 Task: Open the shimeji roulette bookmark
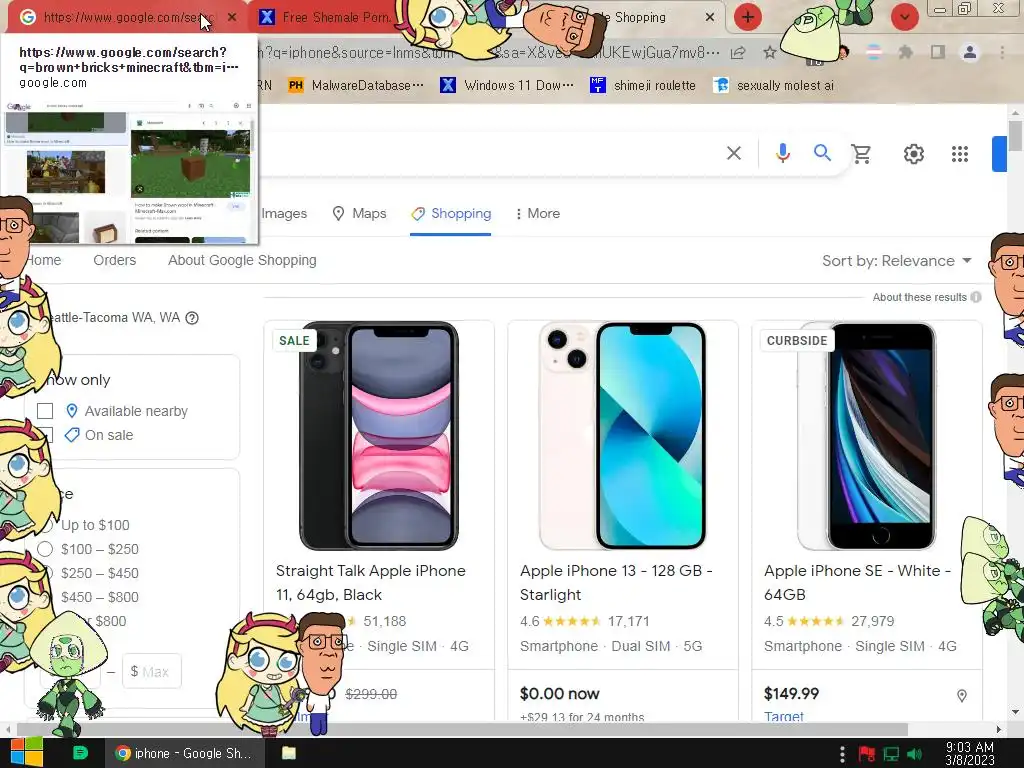pyautogui.click(x=643, y=86)
